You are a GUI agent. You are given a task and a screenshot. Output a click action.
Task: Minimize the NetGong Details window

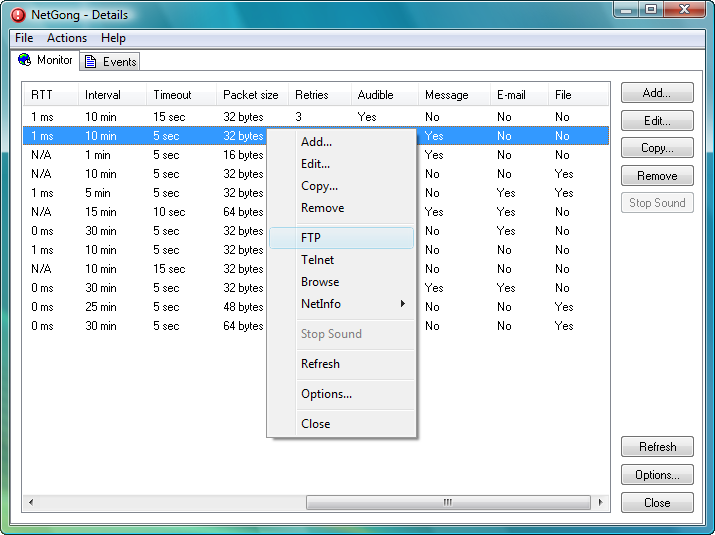point(626,9)
